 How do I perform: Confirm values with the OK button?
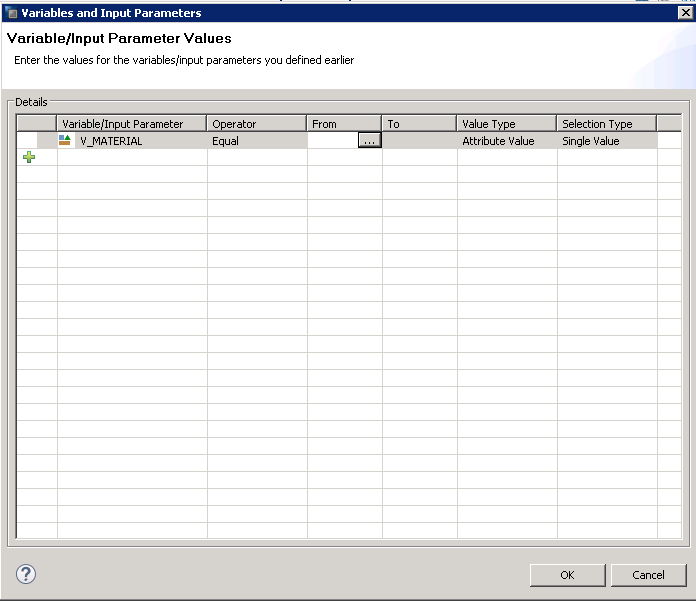pos(567,575)
